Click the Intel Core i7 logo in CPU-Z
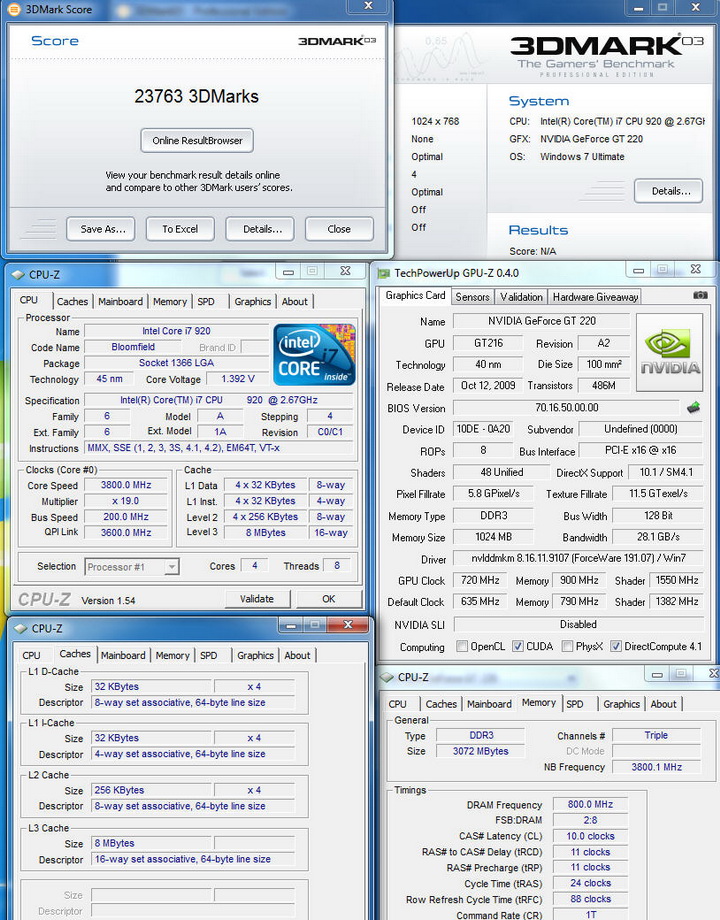 pos(315,354)
